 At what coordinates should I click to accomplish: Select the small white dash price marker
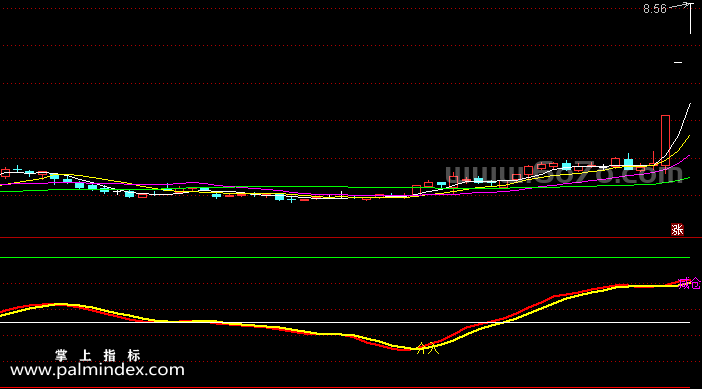pos(678,63)
